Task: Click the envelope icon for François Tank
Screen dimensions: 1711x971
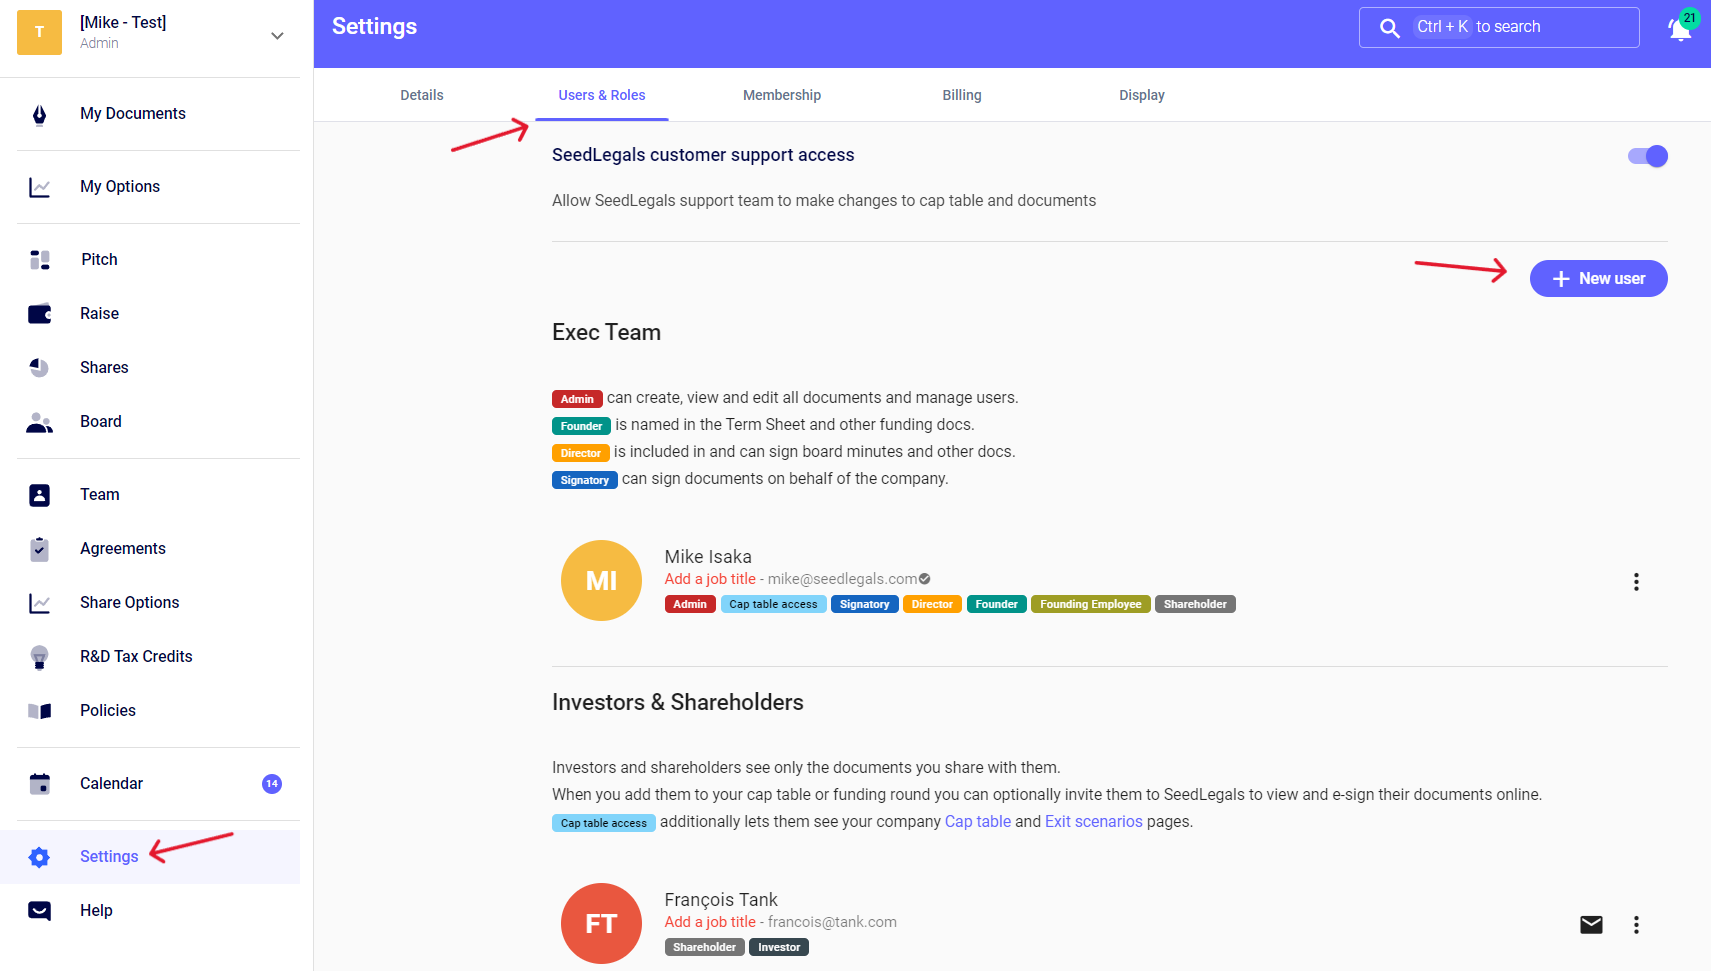Action: tap(1591, 925)
